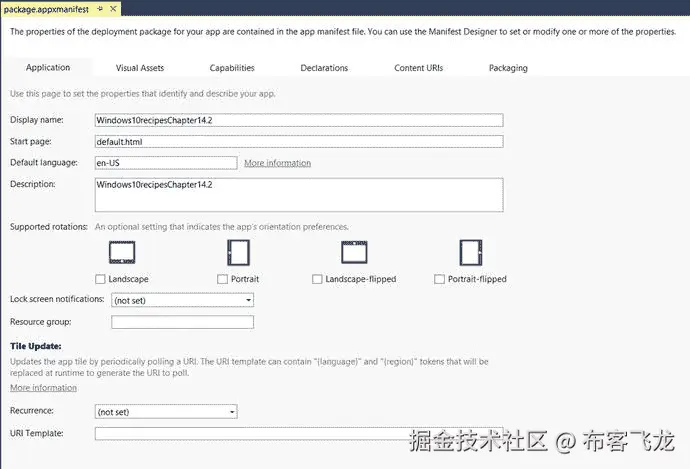Check the Portrait-flipped rotation option
This screenshot has width=690, height=469.
pyautogui.click(x=439, y=279)
